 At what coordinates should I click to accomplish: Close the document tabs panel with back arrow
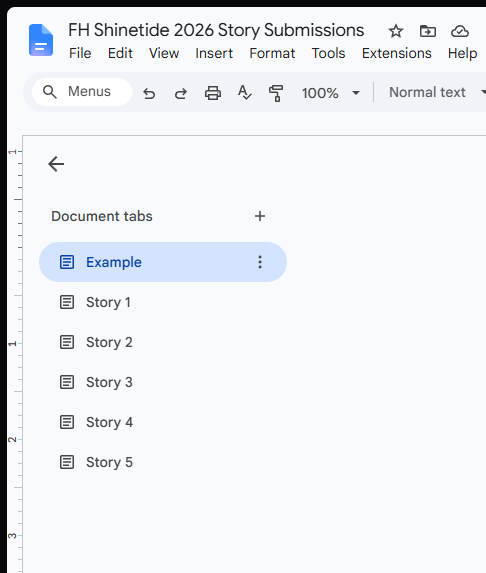56,164
